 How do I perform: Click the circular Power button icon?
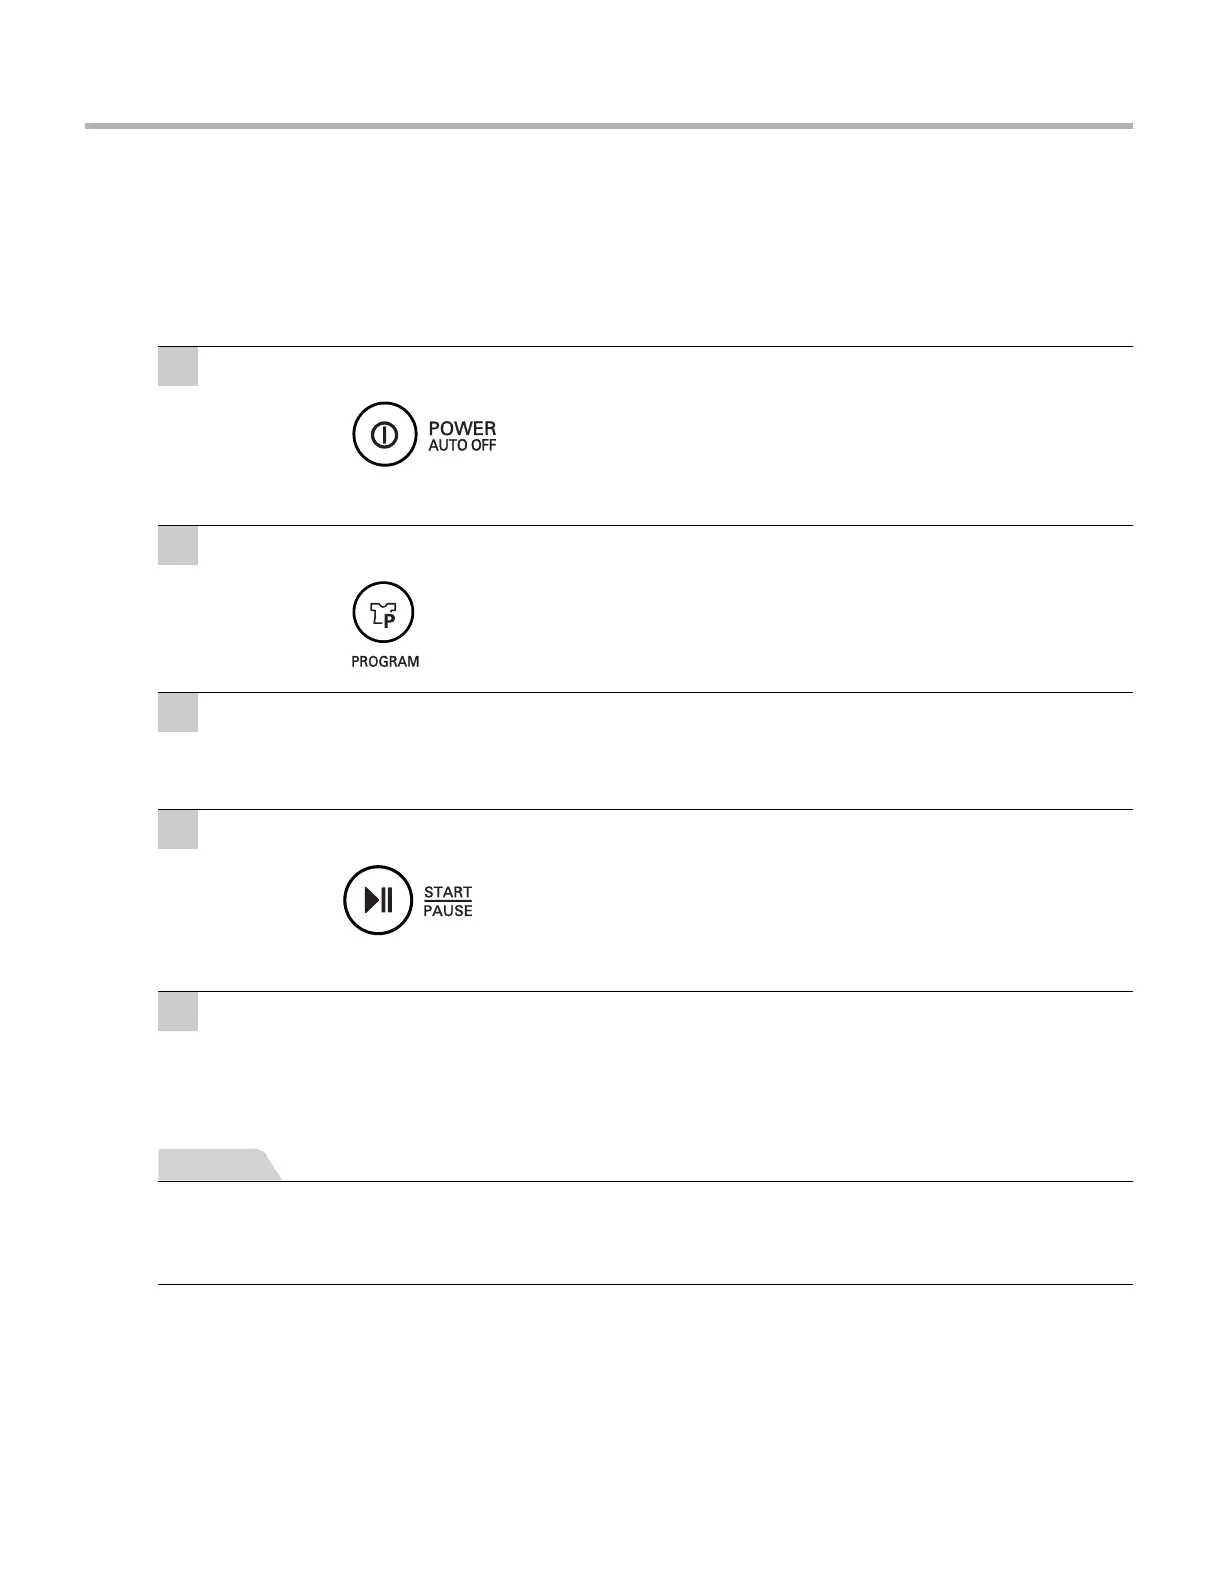(x=384, y=435)
